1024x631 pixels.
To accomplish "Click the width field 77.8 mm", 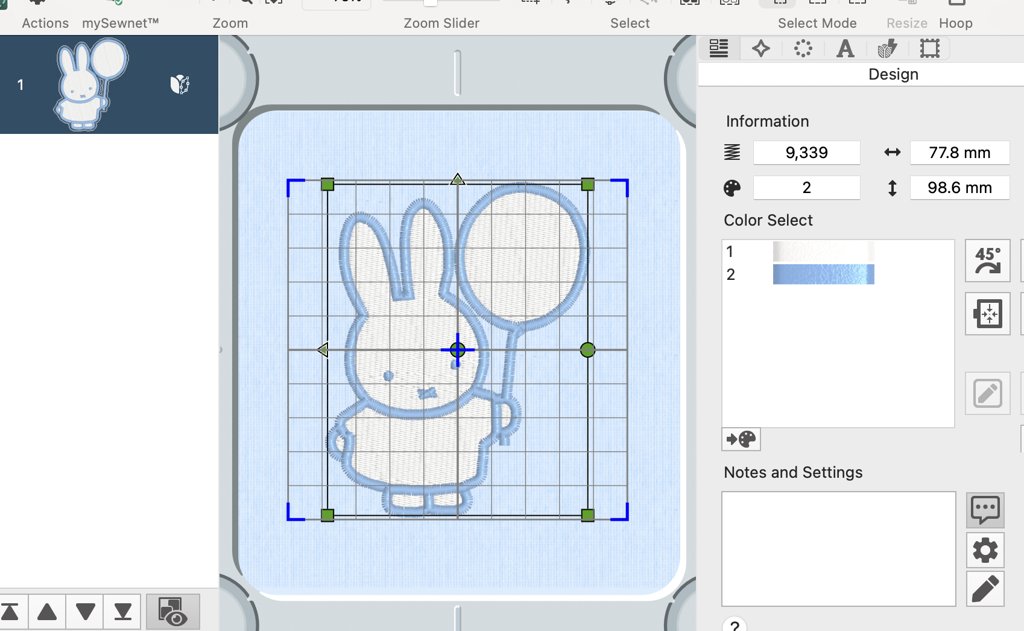I will click(x=959, y=153).
